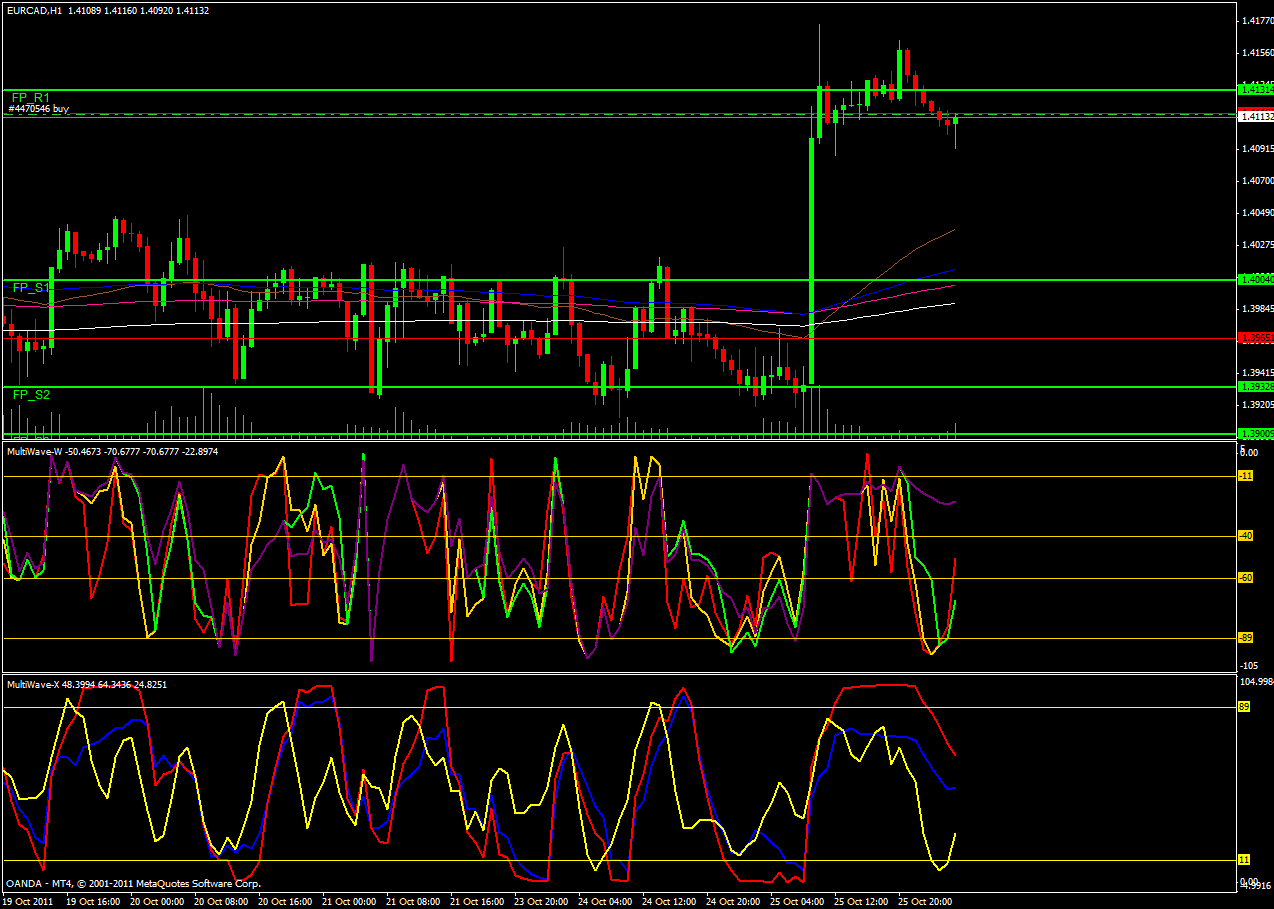The image size is (1274, 909).
Task: Click the -11 level tag in MultiWave-W
Action: pyautogui.click(x=1246, y=476)
